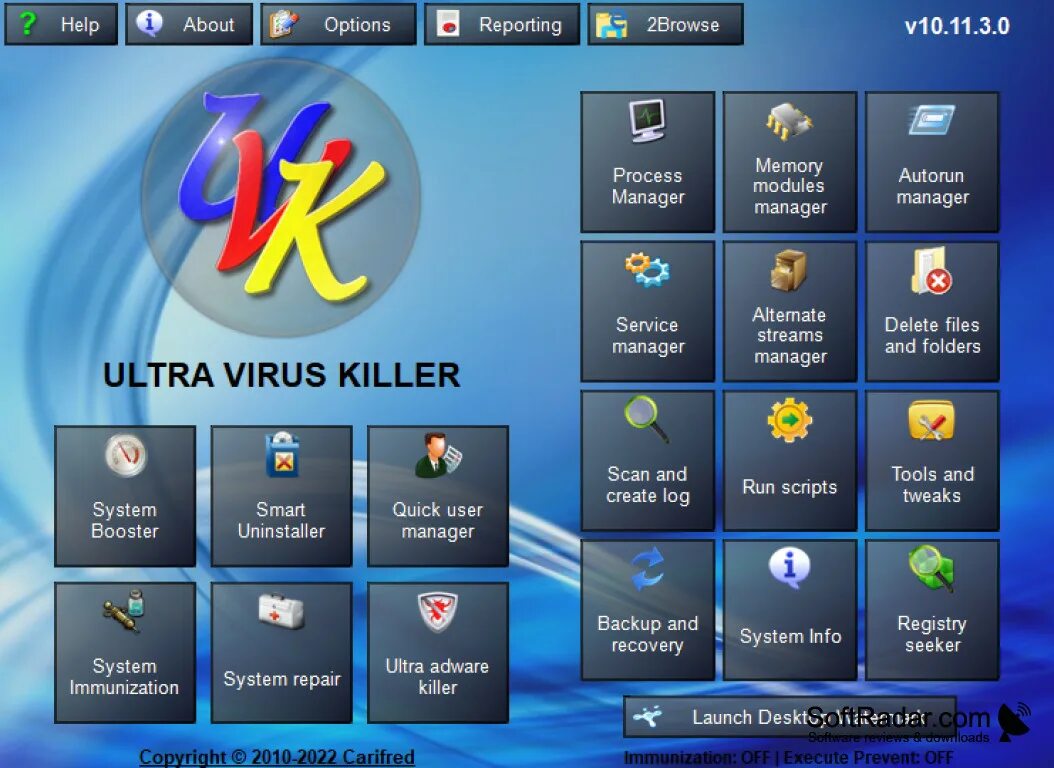Click the Immunization OFF status text
The height and width of the screenshot is (768, 1054).
[696, 757]
